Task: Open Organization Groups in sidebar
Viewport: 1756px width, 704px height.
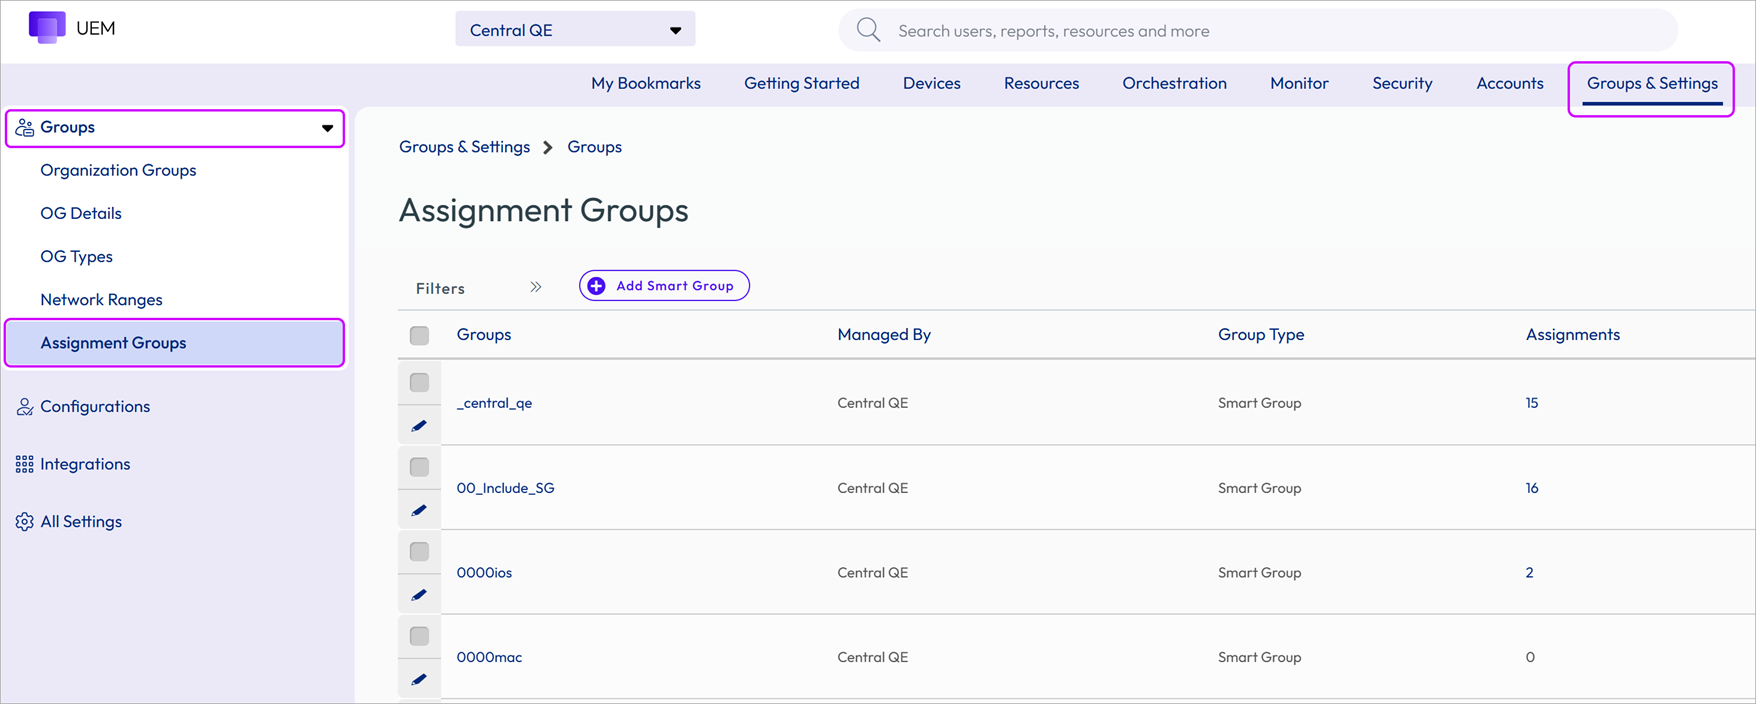Action: (118, 170)
